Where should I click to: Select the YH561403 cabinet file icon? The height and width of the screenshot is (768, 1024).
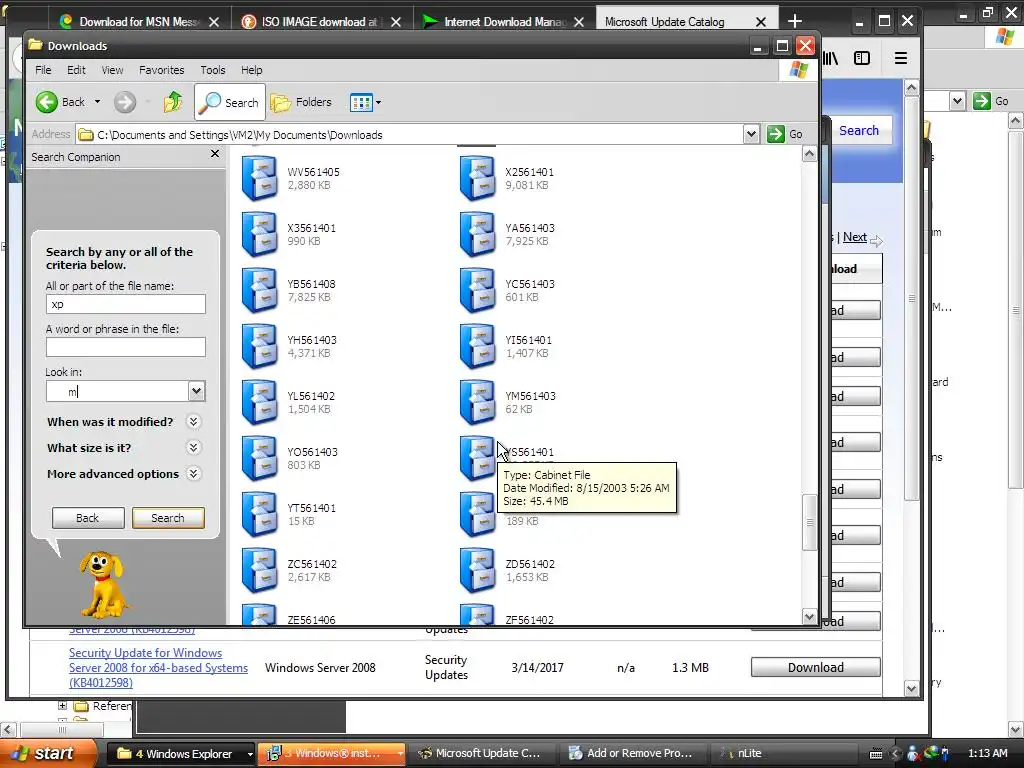click(x=259, y=346)
